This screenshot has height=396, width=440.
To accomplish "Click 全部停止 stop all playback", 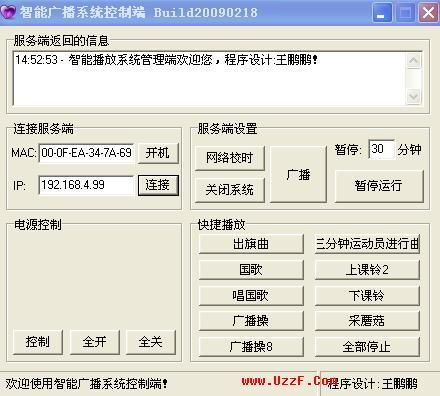I will point(367,347).
